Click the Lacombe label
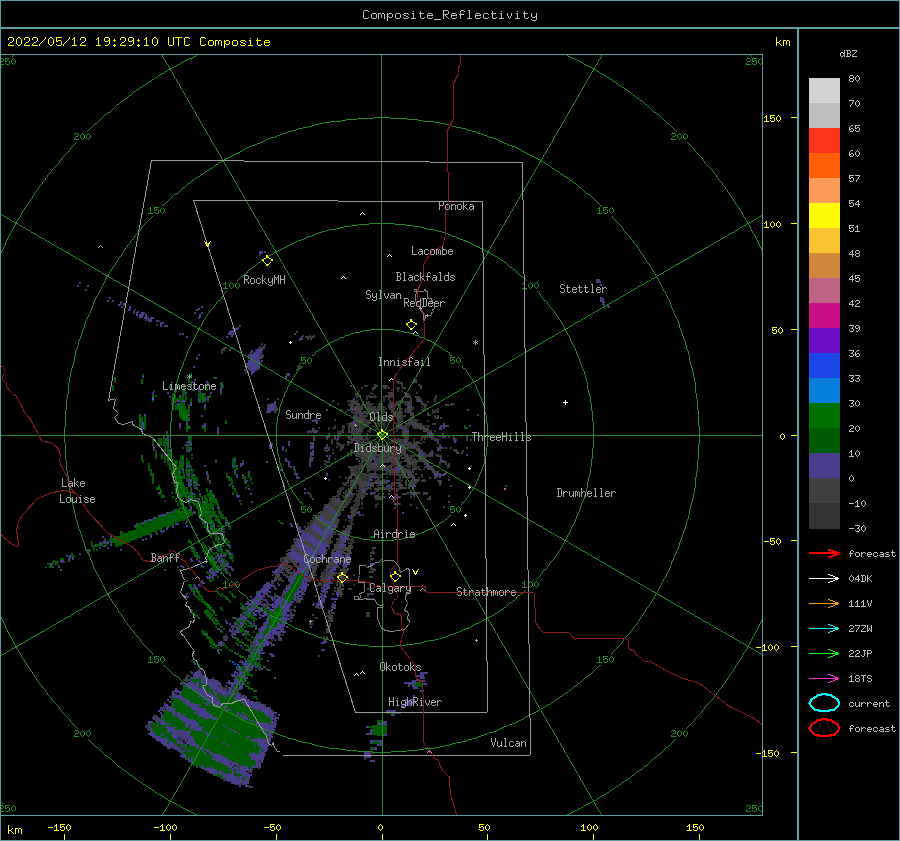Screen dimensions: 900x841 click(x=432, y=251)
